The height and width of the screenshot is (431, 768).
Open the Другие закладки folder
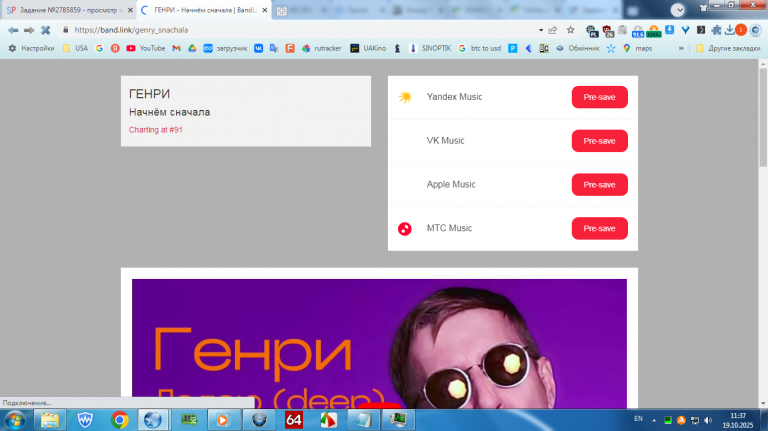coord(728,48)
